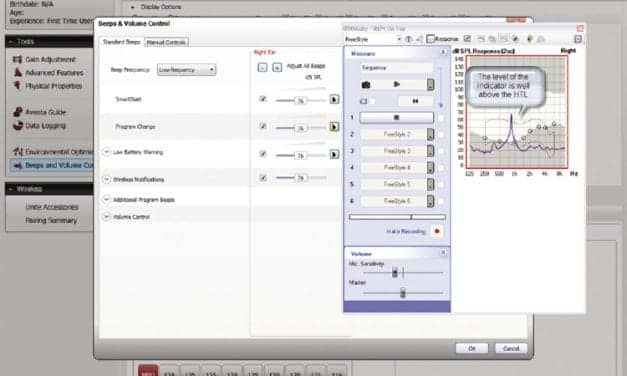Click the lightbulb icon in REM toolbar
The height and width of the screenshot is (376, 627).
(x=530, y=39)
